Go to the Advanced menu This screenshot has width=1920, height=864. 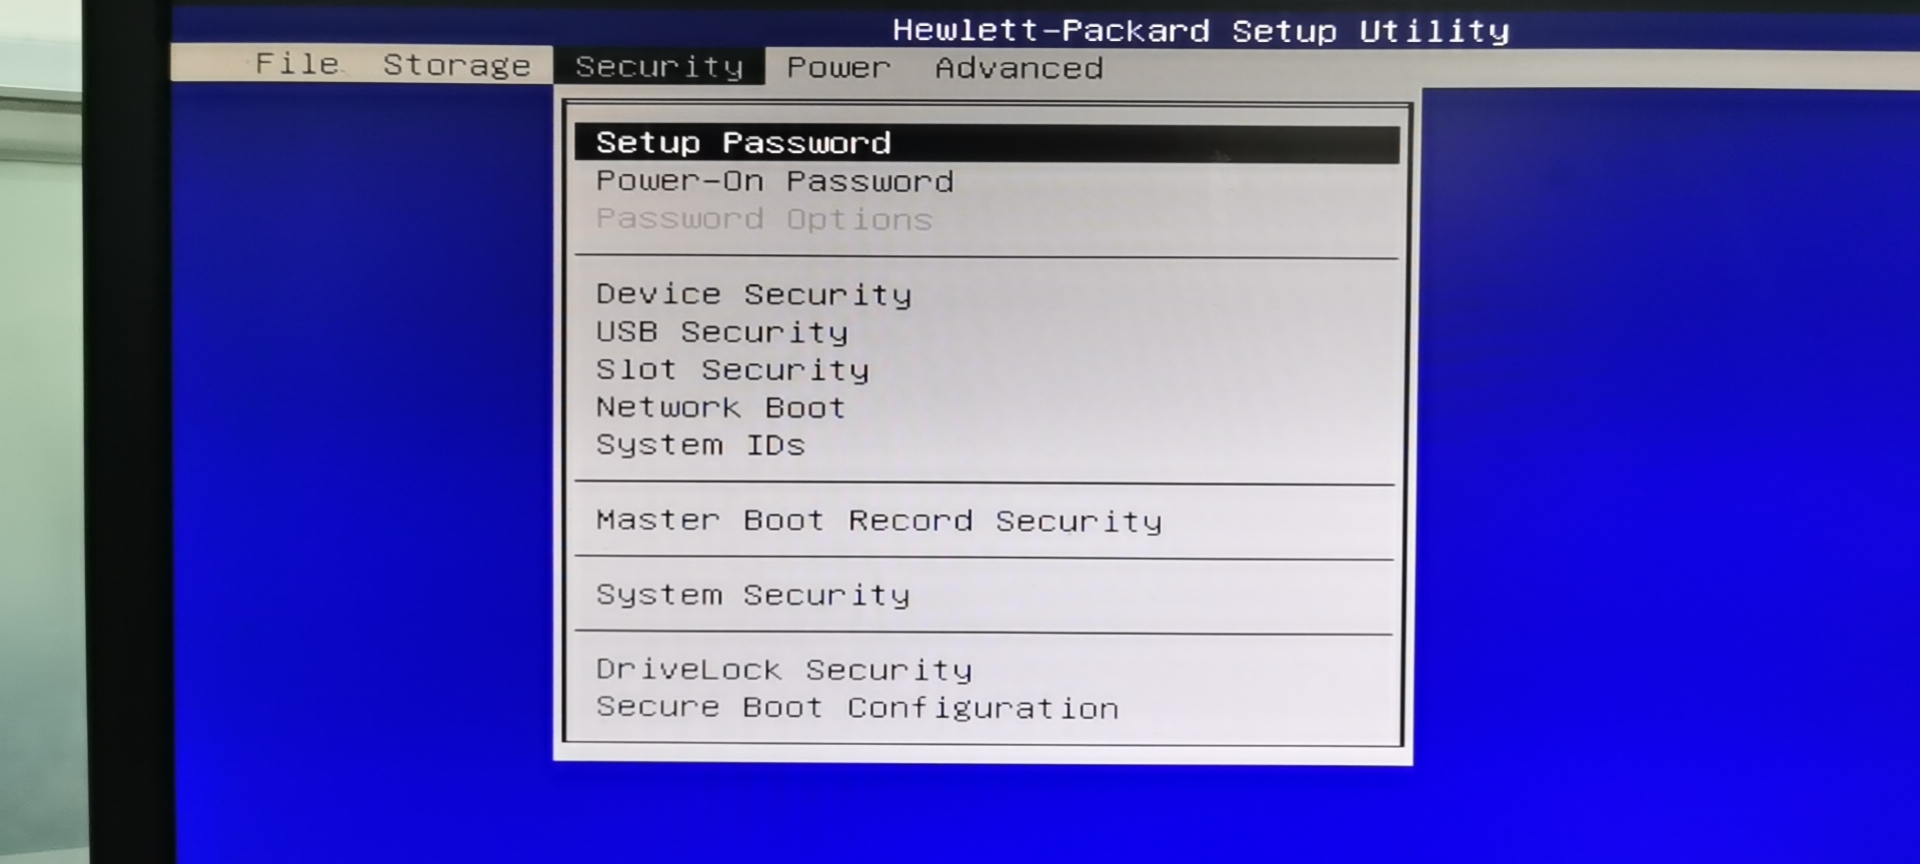pos(1019,68)
